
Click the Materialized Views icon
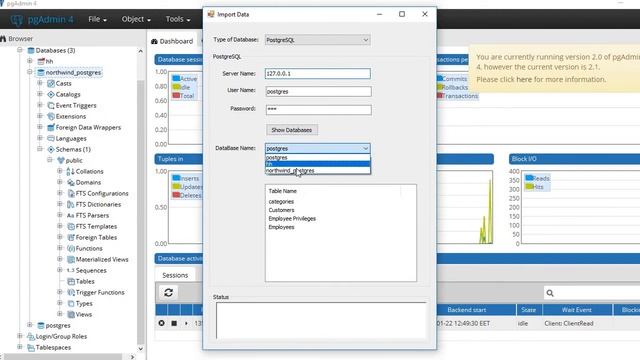click(71, 260)
